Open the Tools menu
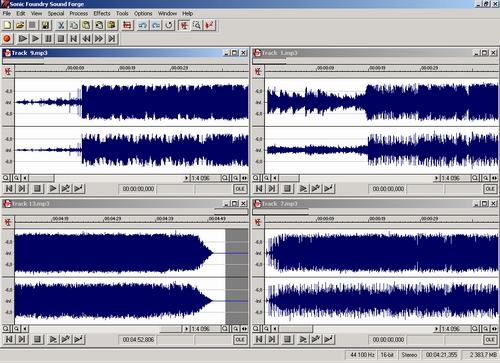The image size is (500, 363). (x=122, y=13)
